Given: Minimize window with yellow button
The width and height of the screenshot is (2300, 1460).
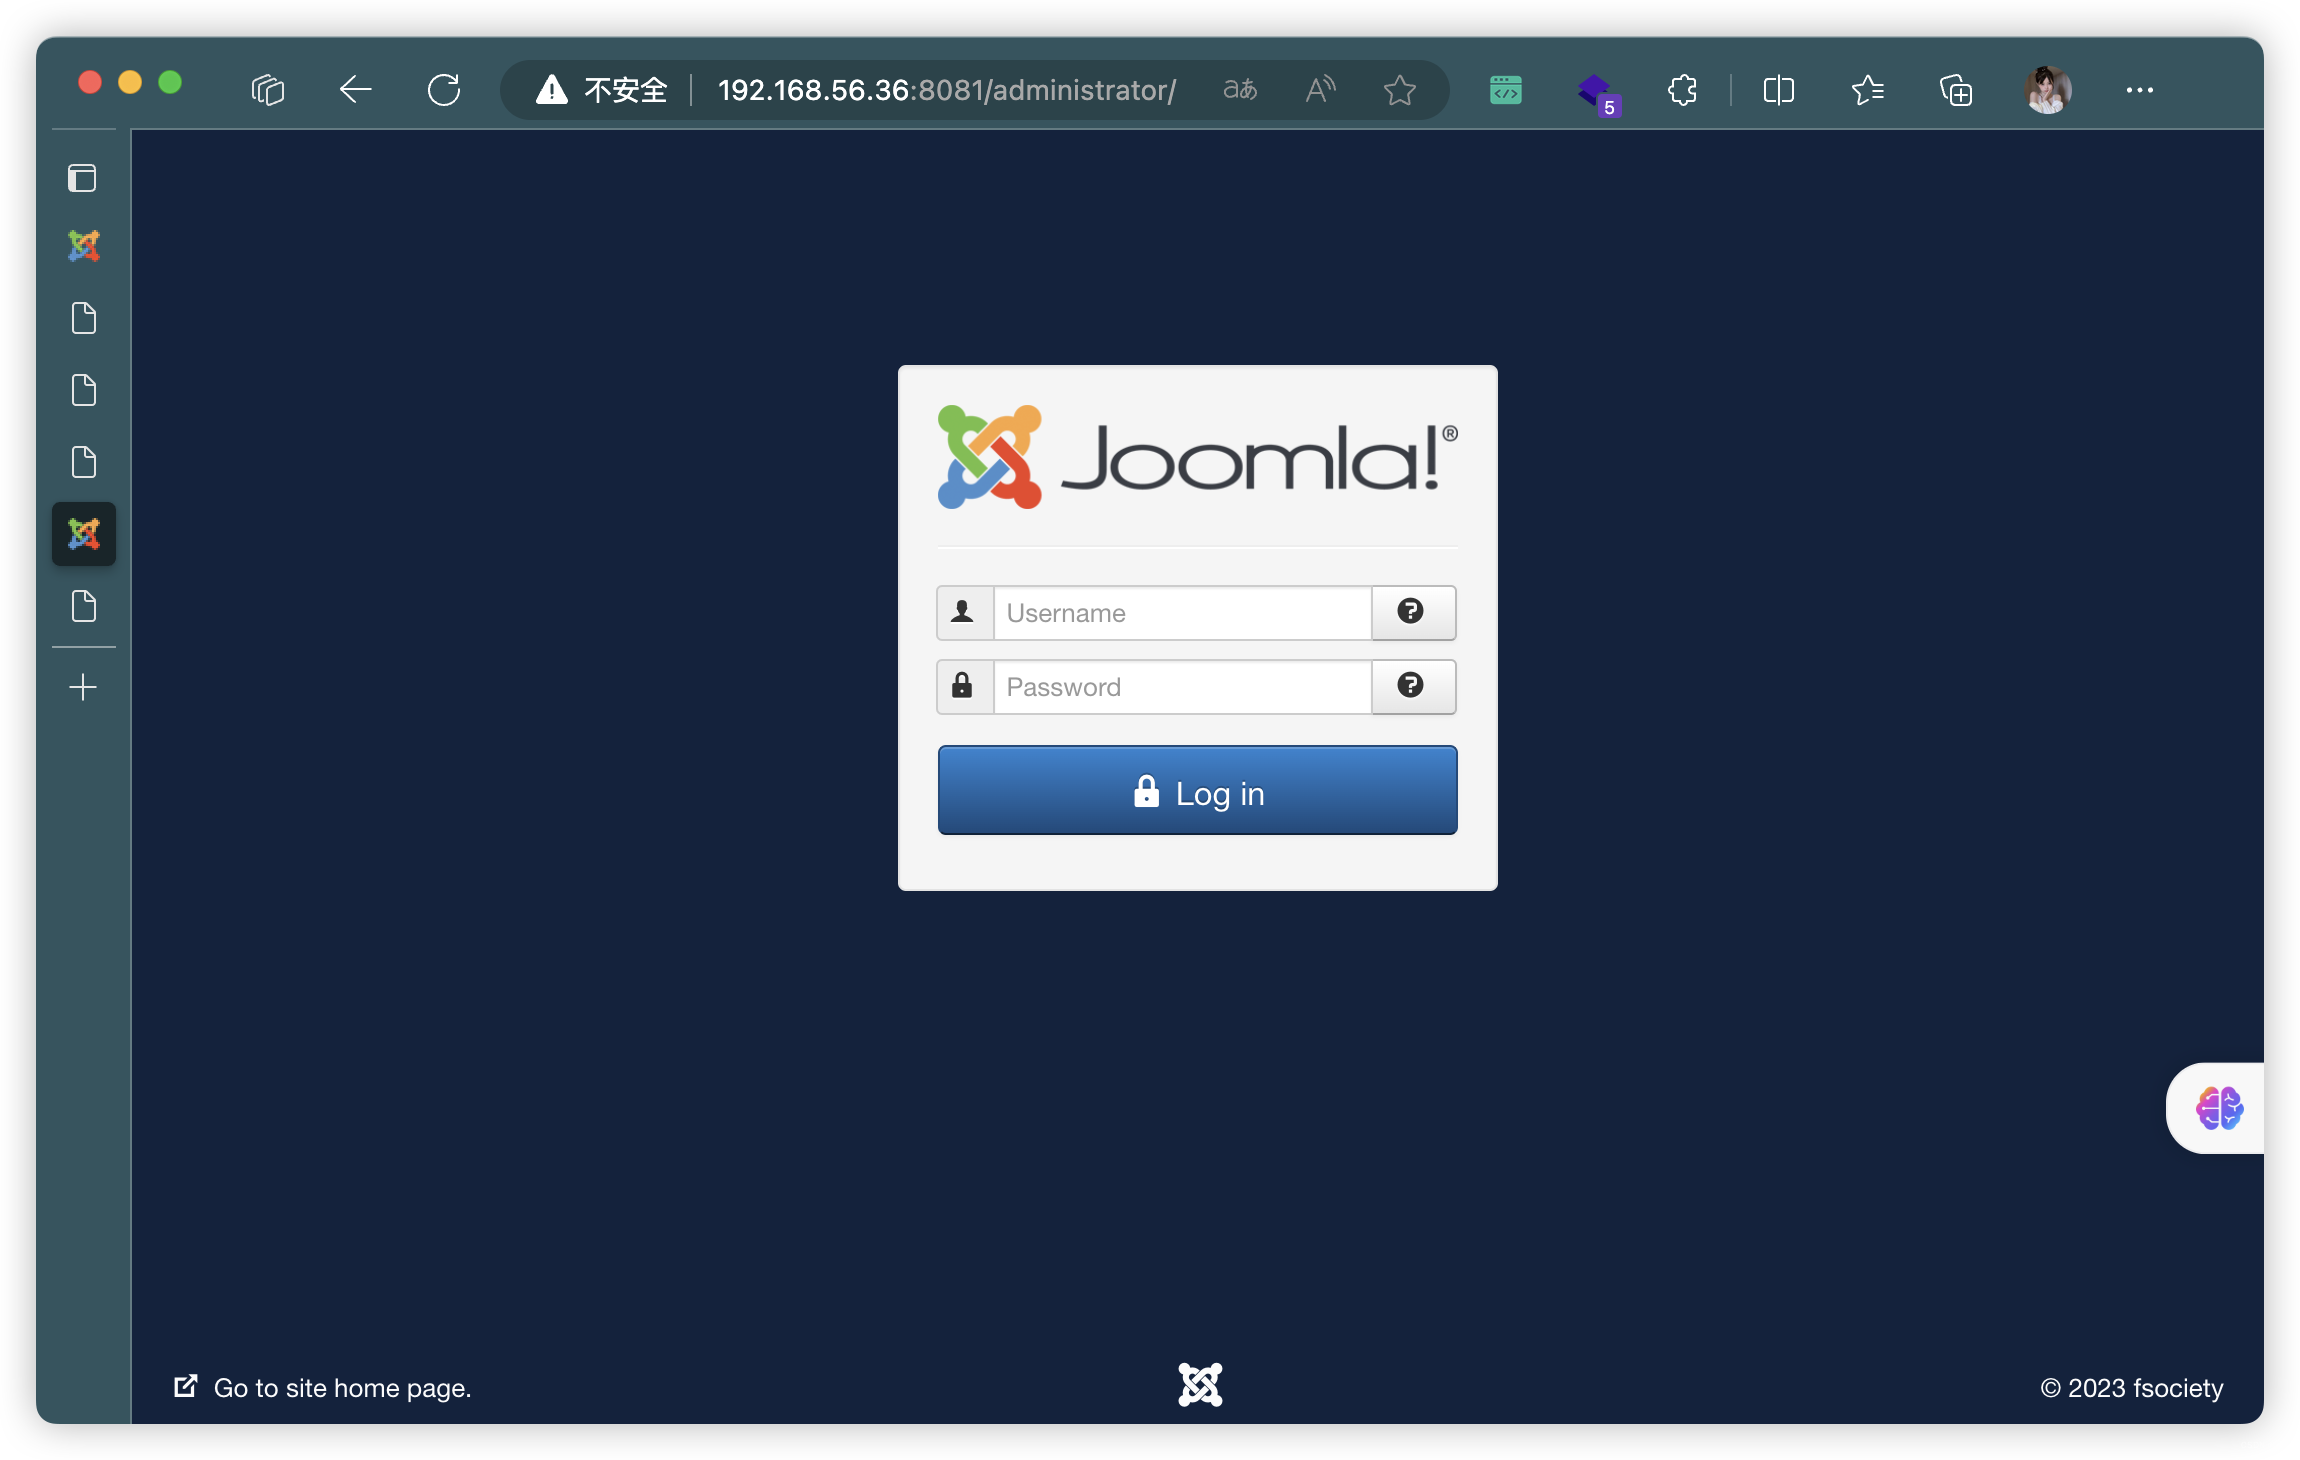Looking at the screenshot, I should [130, 82].
